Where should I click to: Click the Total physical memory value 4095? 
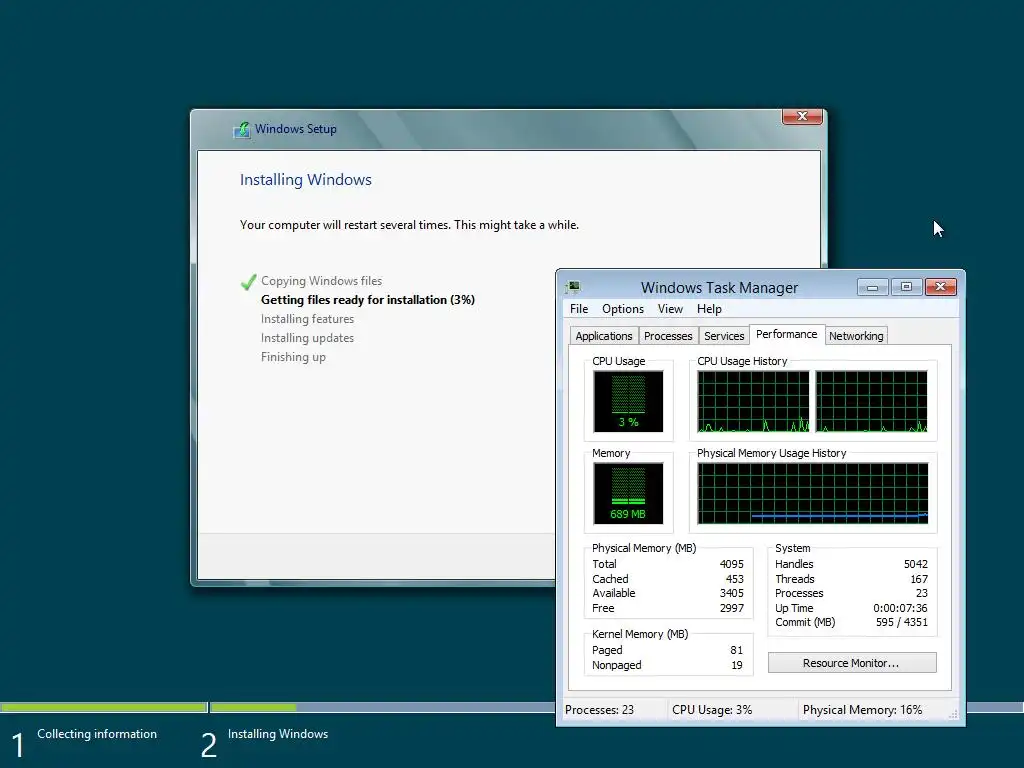point(731,564)
